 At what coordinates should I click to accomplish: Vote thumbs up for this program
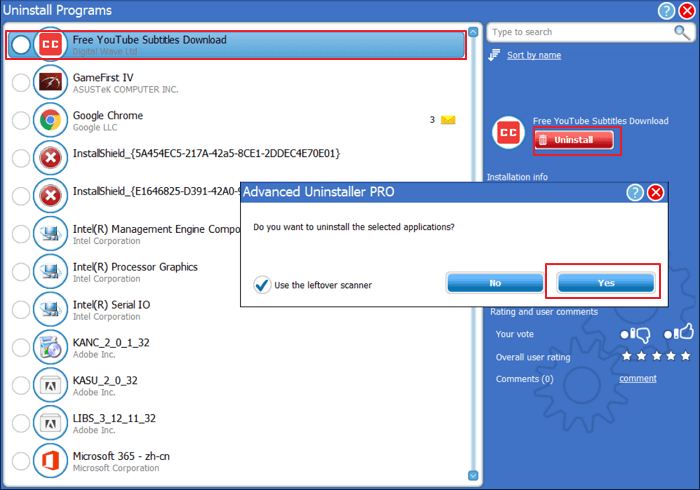[679, 332]
